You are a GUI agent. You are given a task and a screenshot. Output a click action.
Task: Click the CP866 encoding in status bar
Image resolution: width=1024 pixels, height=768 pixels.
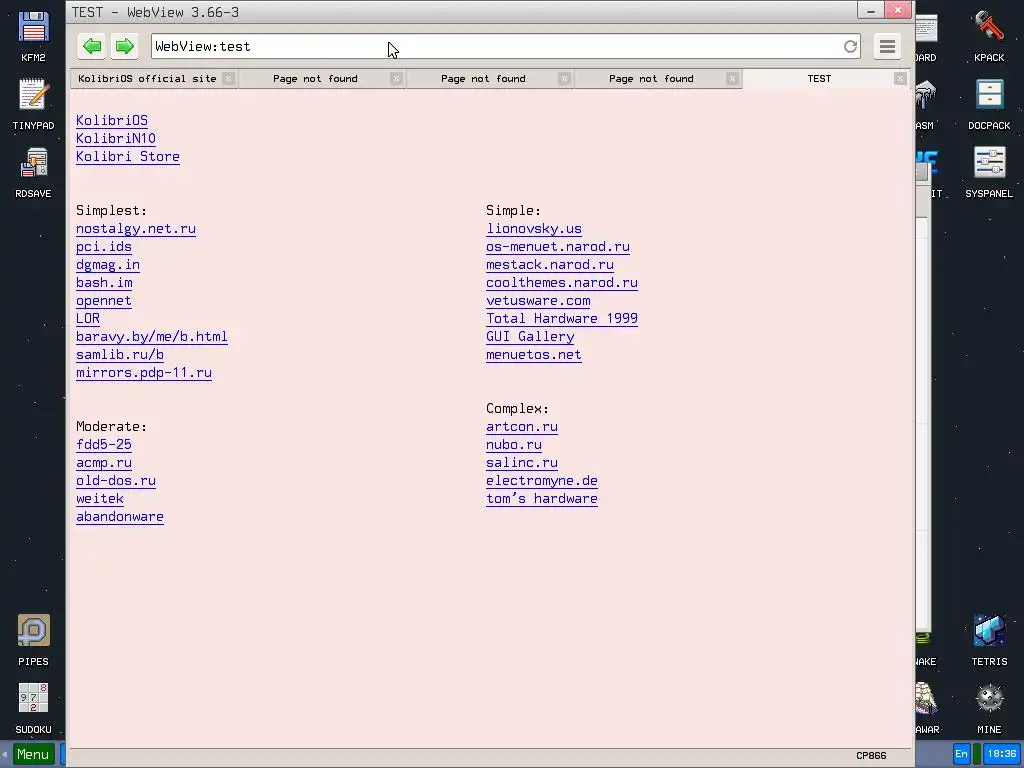point(871,756)
